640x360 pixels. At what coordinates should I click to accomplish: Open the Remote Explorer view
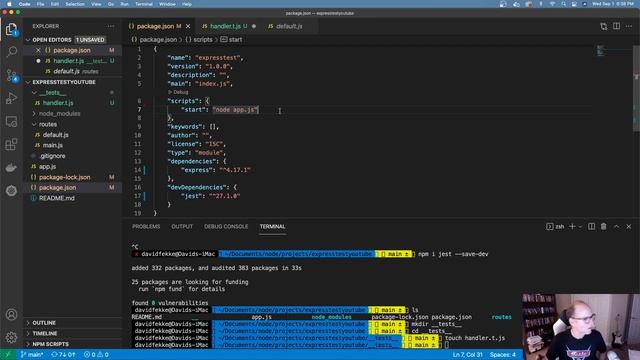11,121
